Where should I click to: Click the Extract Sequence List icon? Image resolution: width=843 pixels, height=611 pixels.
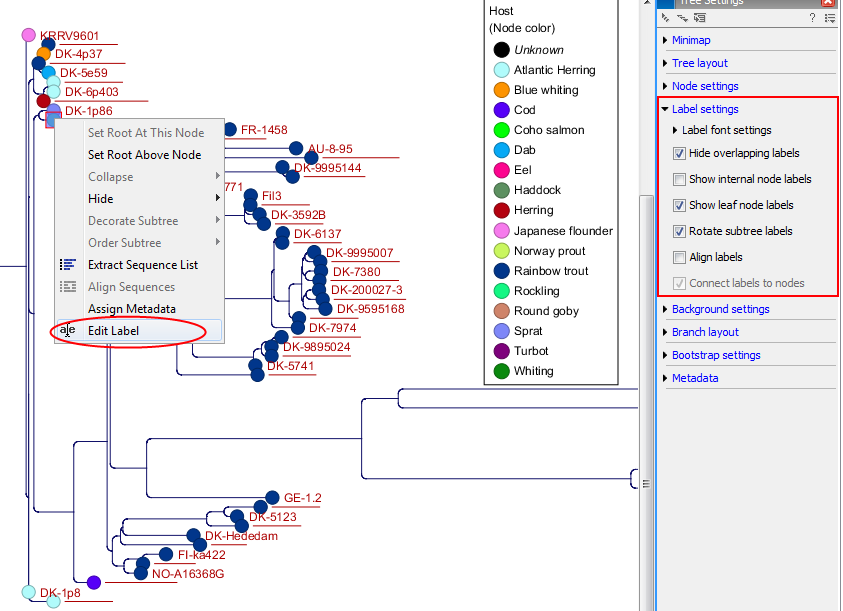point(68,265)
